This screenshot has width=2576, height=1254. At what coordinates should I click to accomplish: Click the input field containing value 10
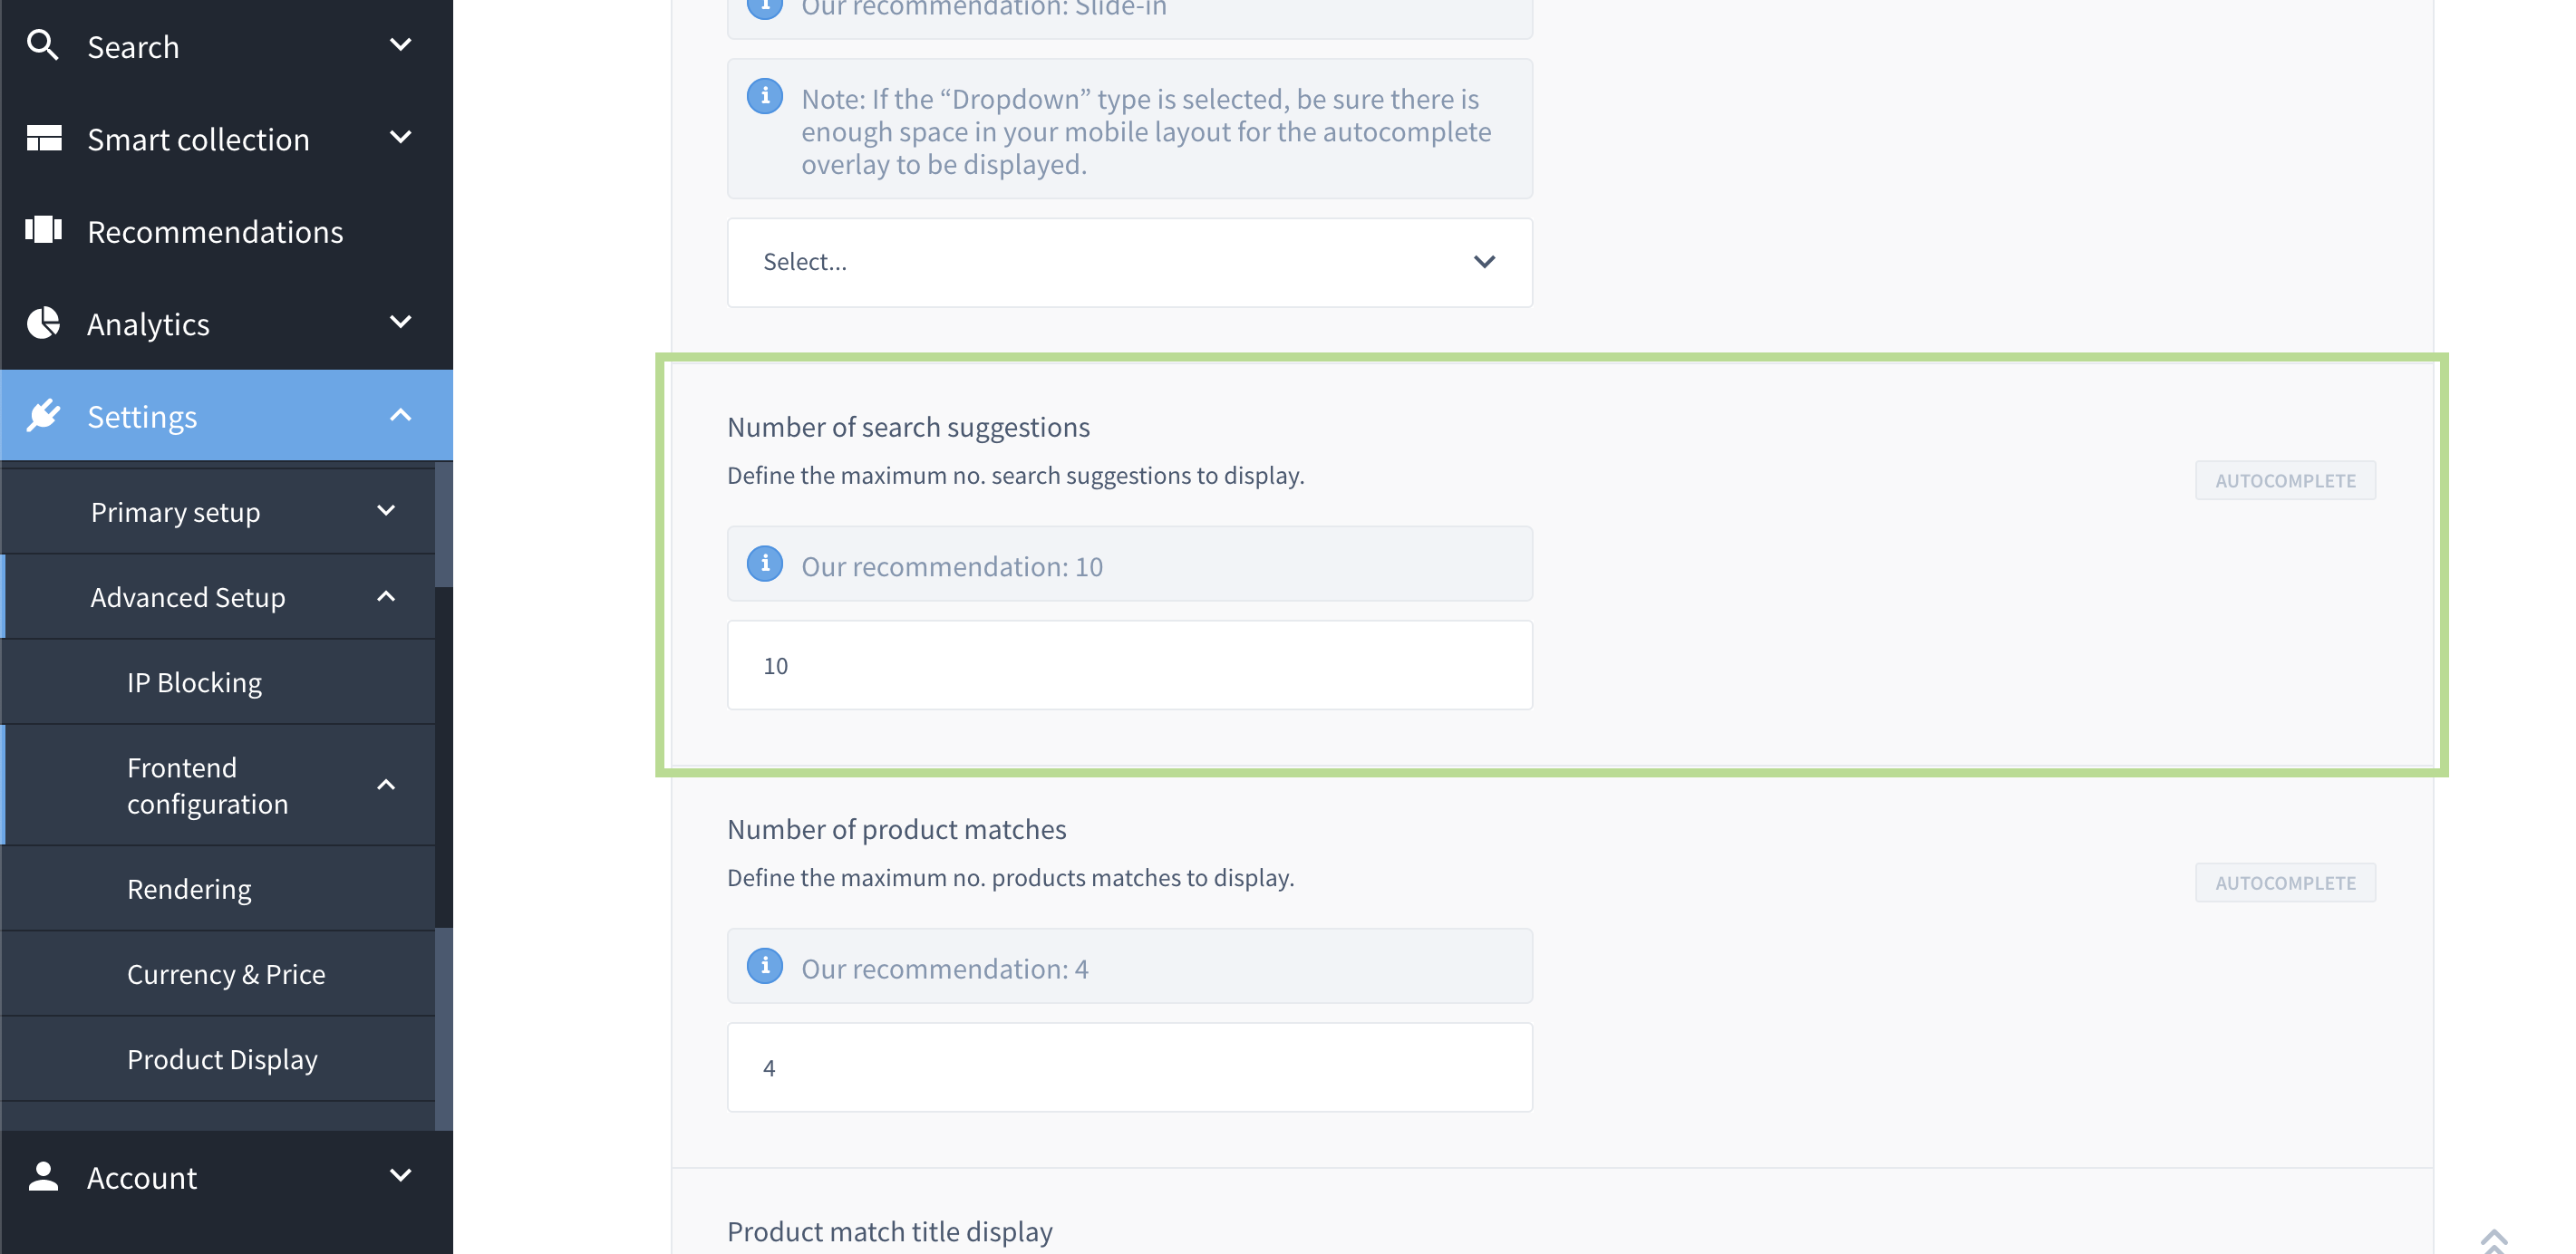pyautogui.click(x=1129, y=664)
